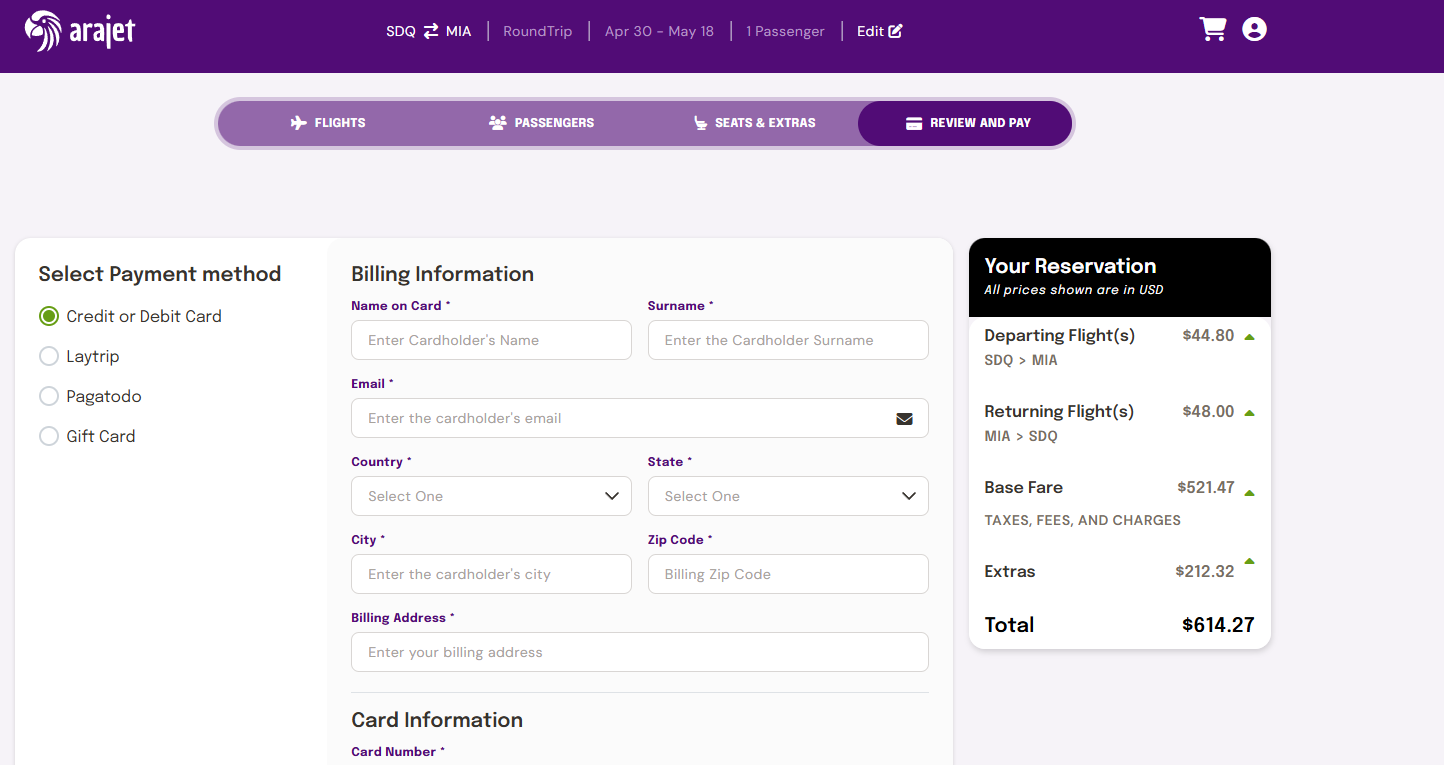The width and height of the screenshot is (1444, 765).
Task: Open the shopping cart icon
Action: click(1213, 29)
